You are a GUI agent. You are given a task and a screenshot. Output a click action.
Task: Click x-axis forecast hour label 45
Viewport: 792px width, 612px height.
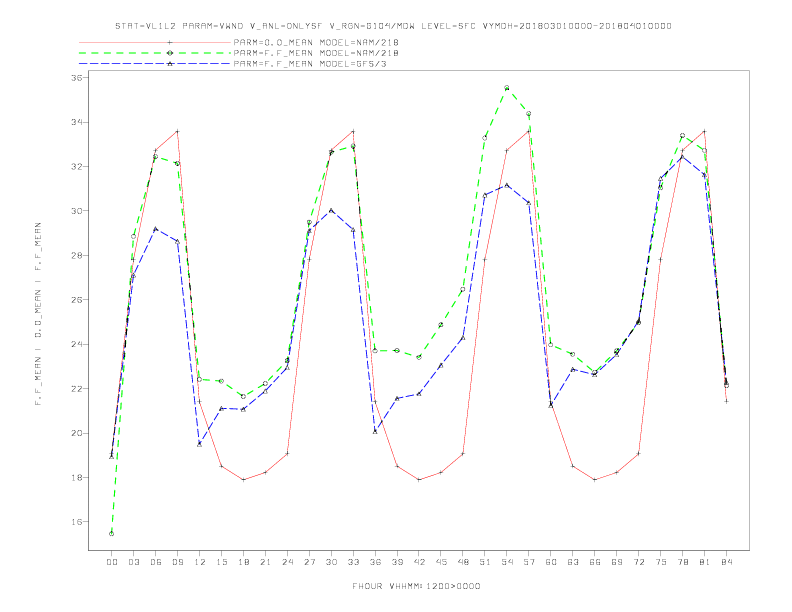[x=441, y=562]
